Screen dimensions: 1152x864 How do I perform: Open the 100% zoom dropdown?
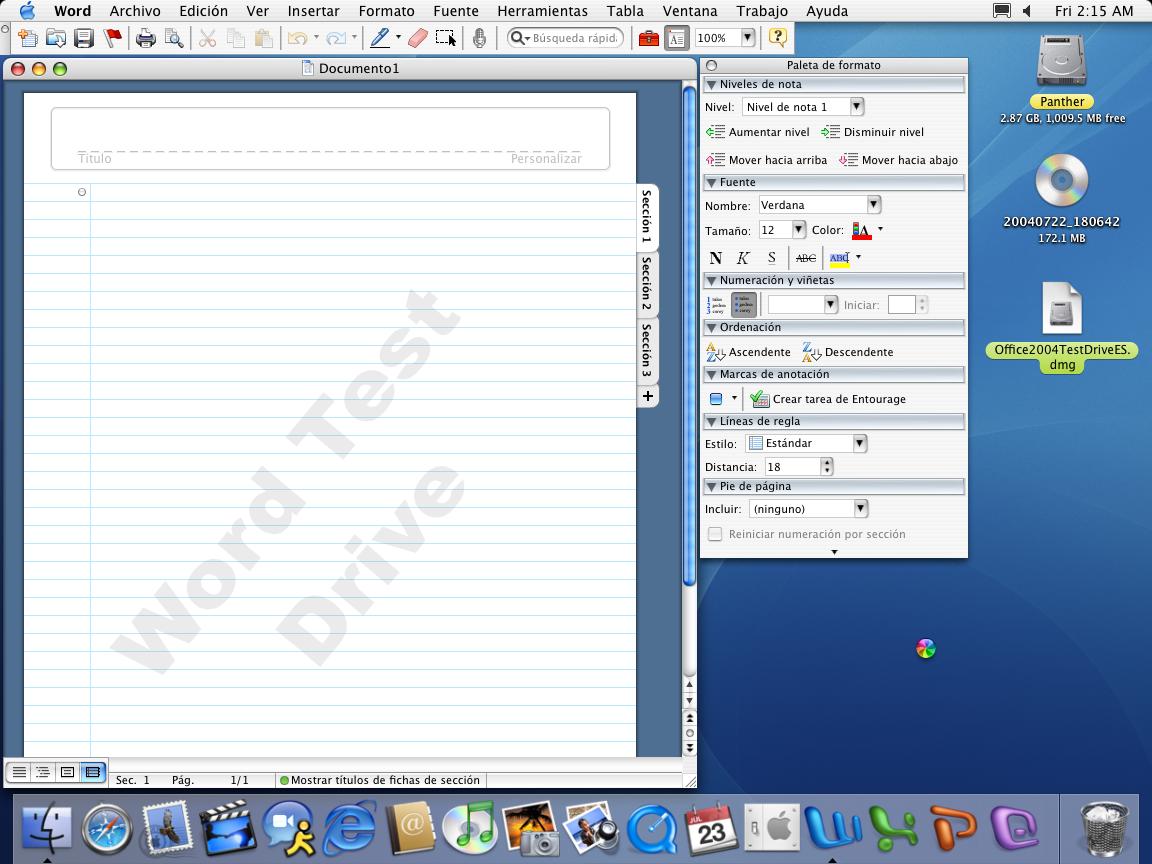(747, 37)
